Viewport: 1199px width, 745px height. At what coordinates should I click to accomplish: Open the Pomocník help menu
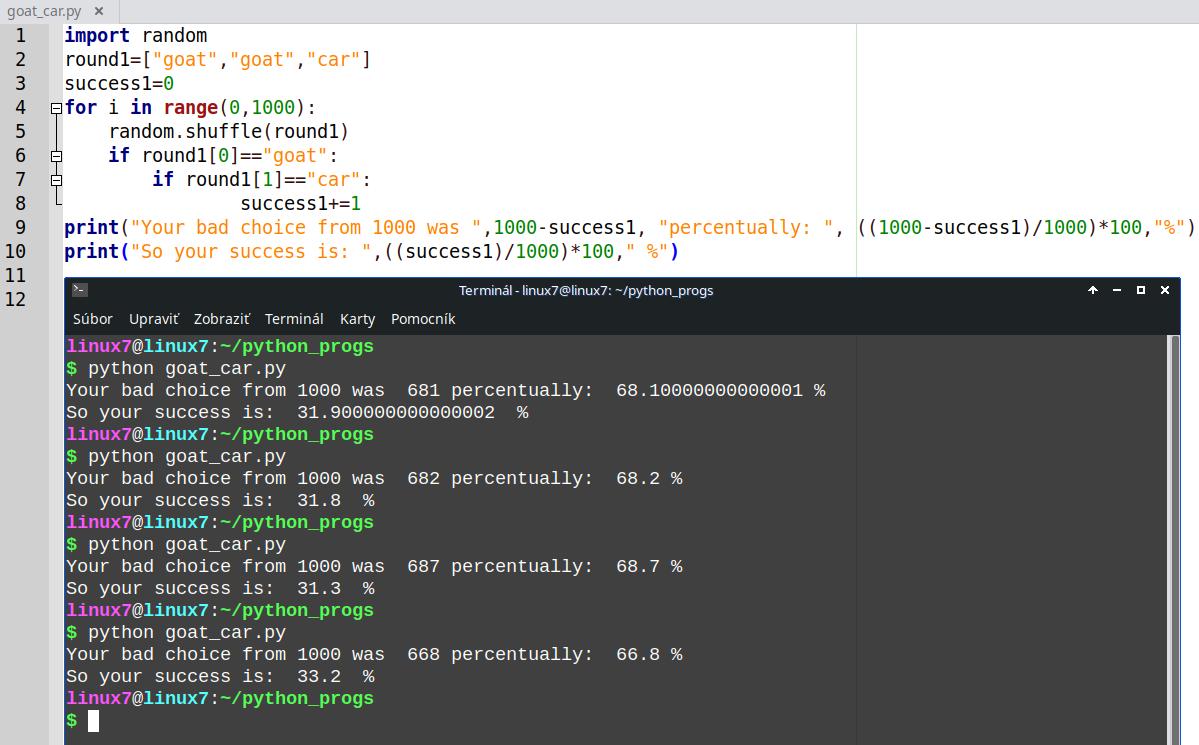coord(423,319)
